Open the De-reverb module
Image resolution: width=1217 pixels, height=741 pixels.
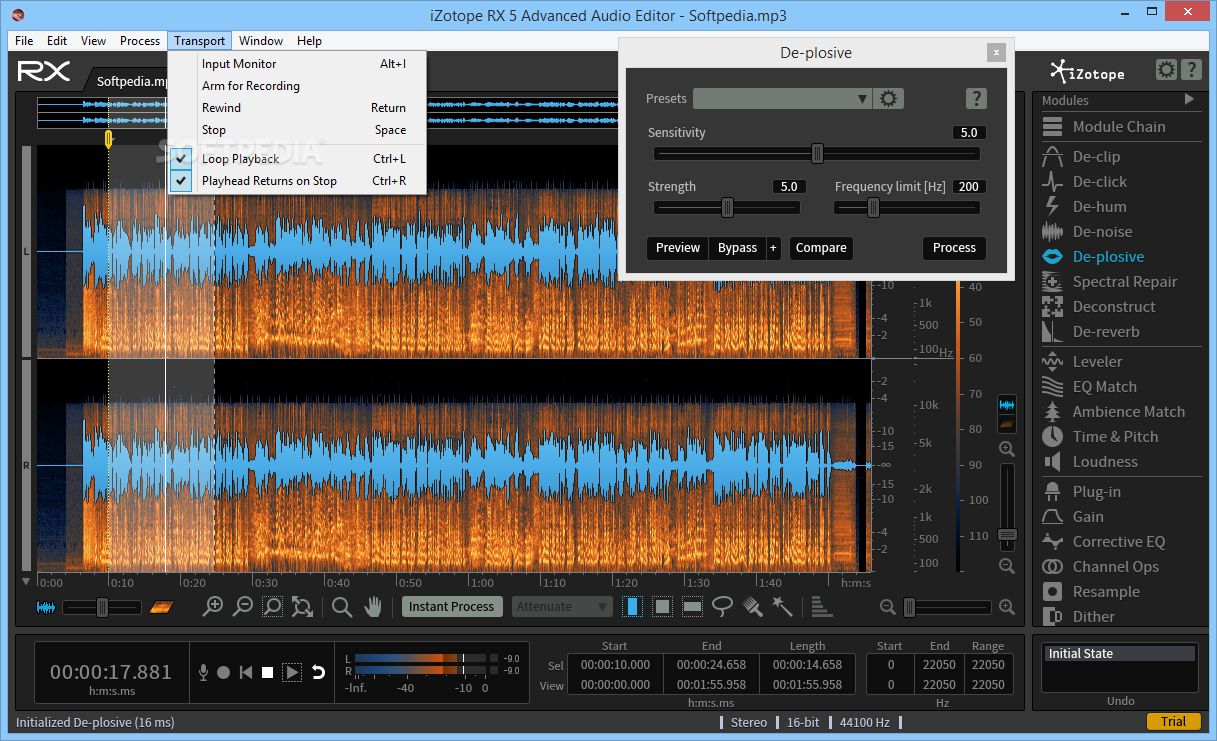1106,332
